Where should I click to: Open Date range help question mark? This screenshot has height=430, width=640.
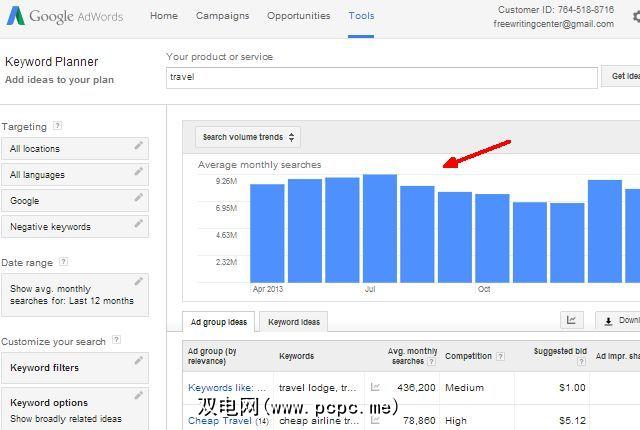click(63, 262)
